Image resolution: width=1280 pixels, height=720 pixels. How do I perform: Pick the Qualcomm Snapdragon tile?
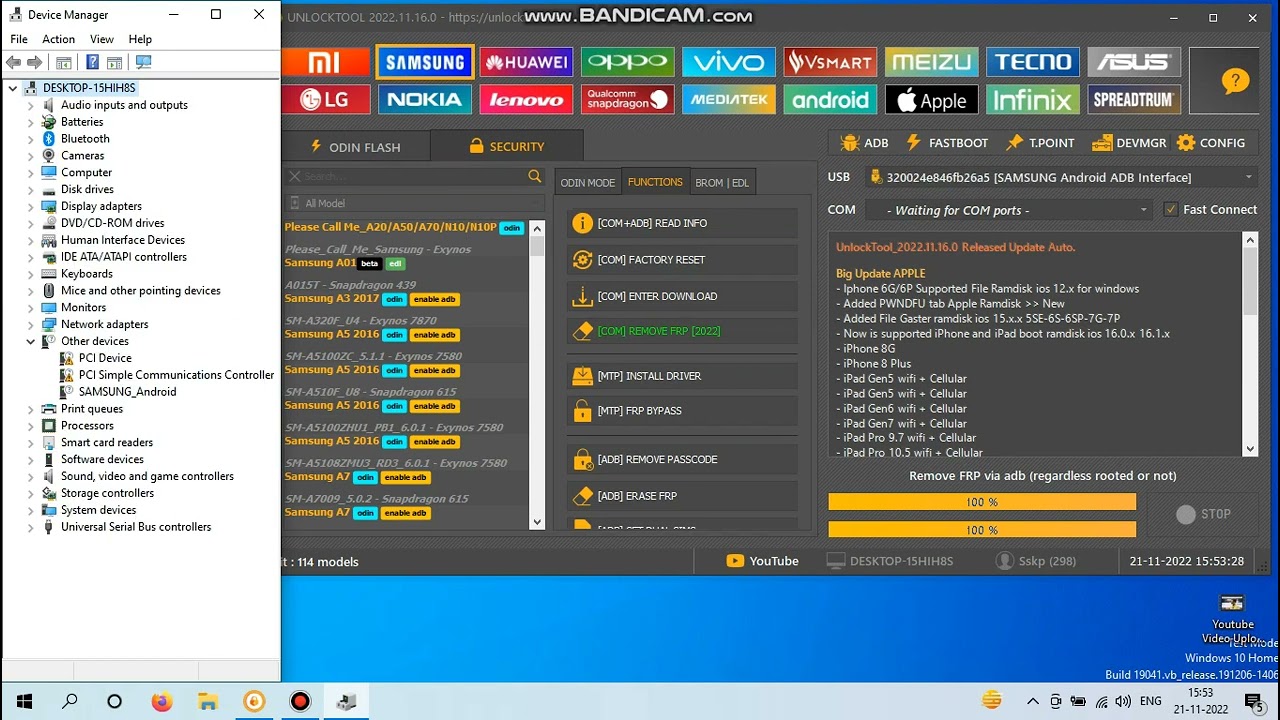(627, 99)
